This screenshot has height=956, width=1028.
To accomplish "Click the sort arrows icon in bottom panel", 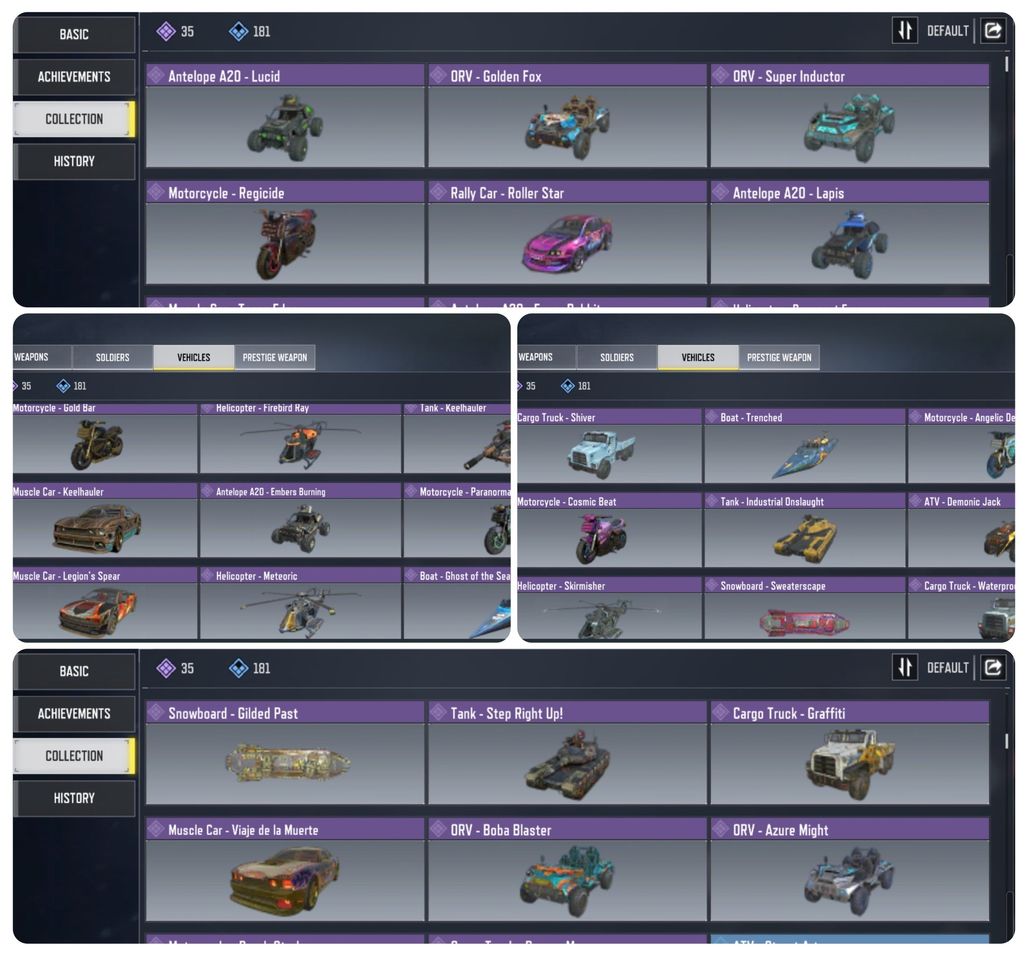I will pos(905,667).
